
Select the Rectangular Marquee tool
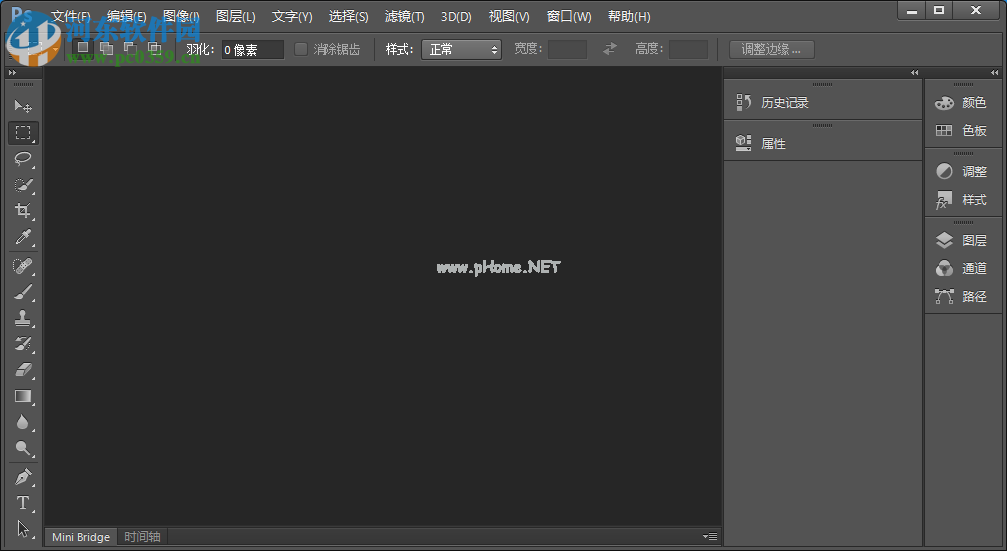23,133
